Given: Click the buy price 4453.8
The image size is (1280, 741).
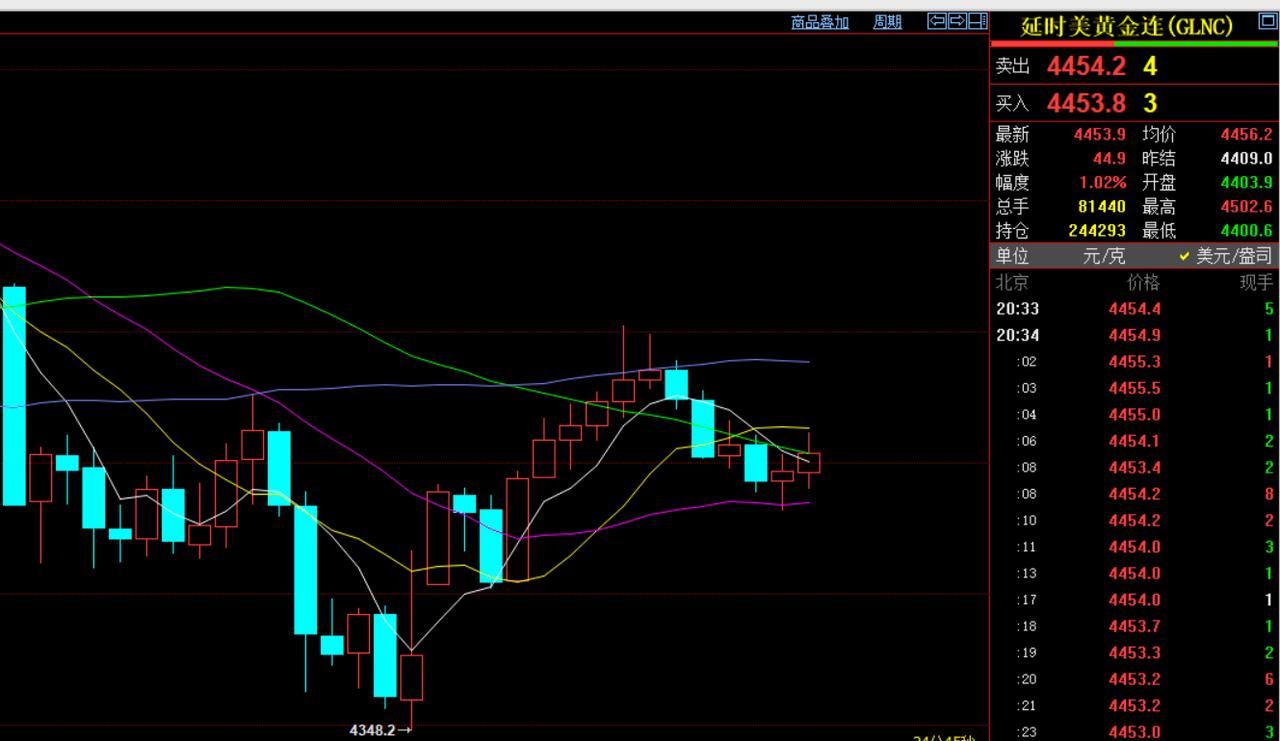Looking at the screenshot, I should click(1086, 103).
